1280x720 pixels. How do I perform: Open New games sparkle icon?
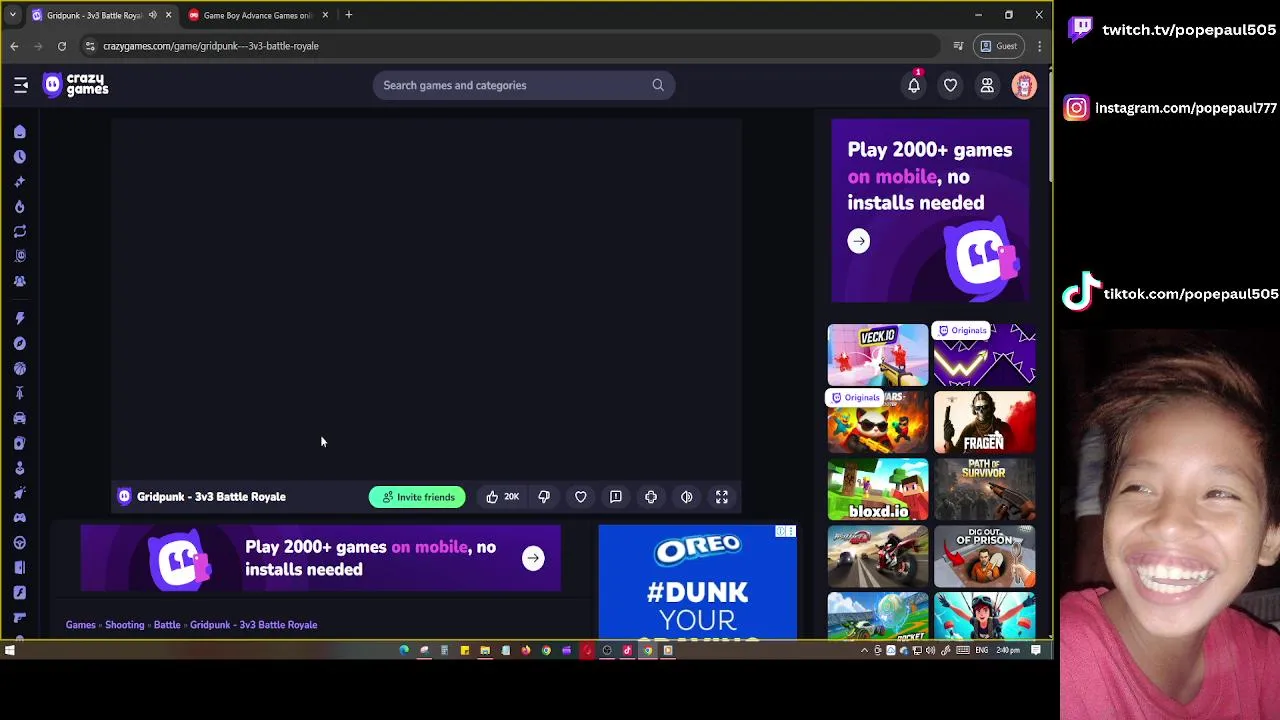point(19,182)
